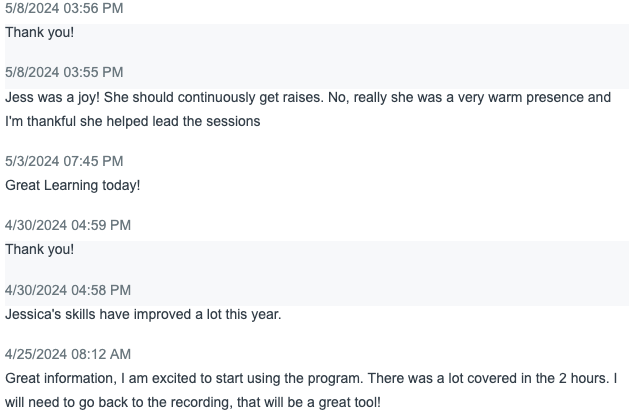Click the 4/25/2024 08:12 AM timestamp
This screenshot has width=631, height=411.
click(x=68, y=354)
